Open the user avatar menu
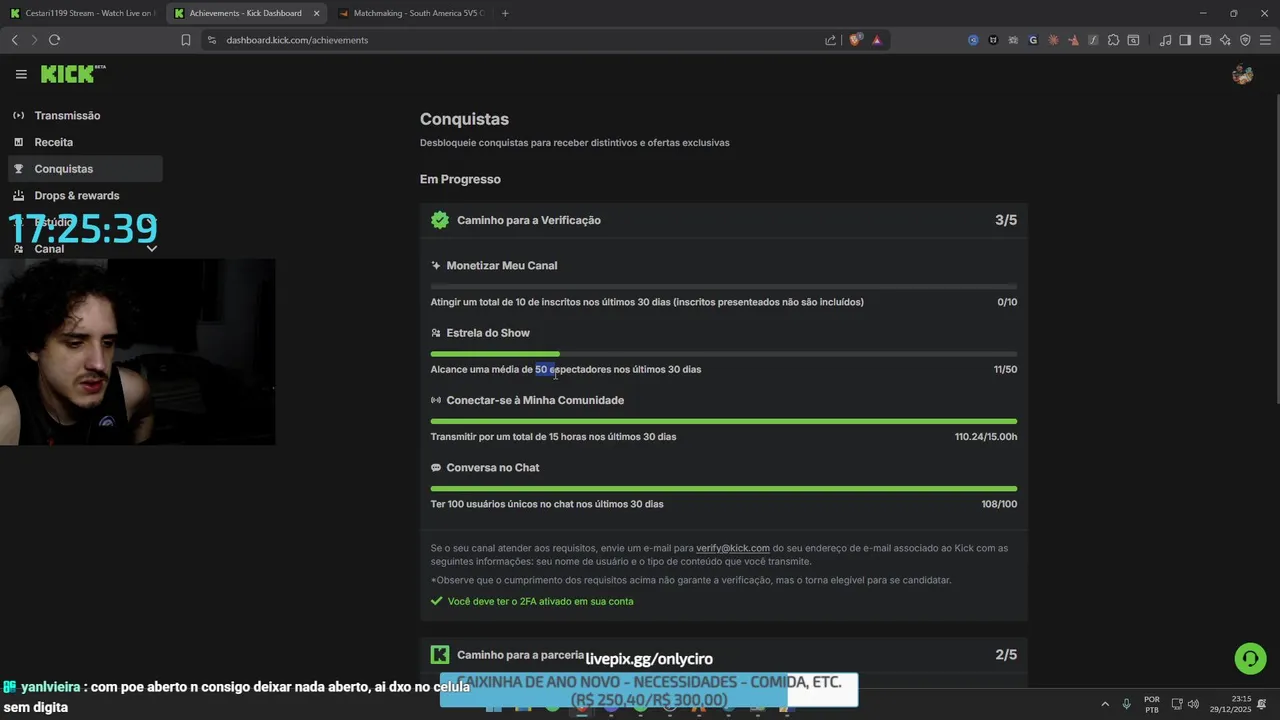Screen dimensions: 1280x720 click(x=1243, y=74)
